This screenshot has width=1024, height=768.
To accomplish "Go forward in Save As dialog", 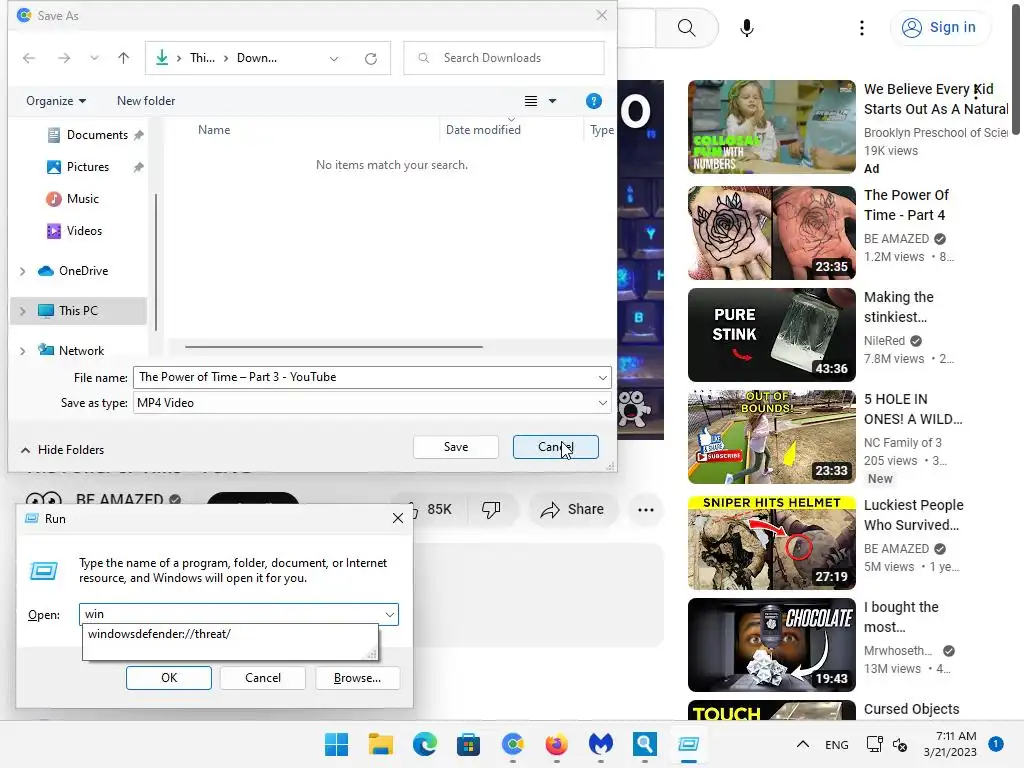I will pyautogui.click(x=64, y=58).
